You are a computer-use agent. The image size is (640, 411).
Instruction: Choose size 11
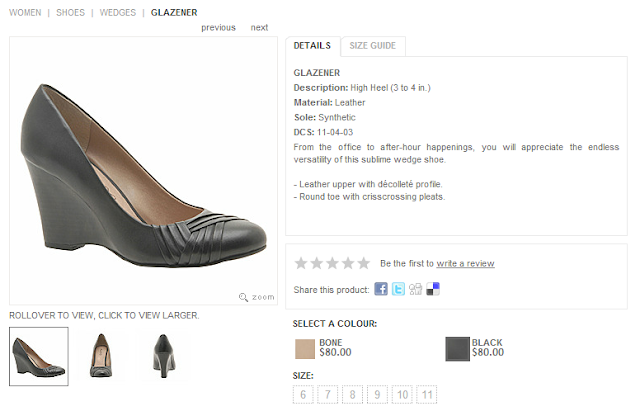427,395
